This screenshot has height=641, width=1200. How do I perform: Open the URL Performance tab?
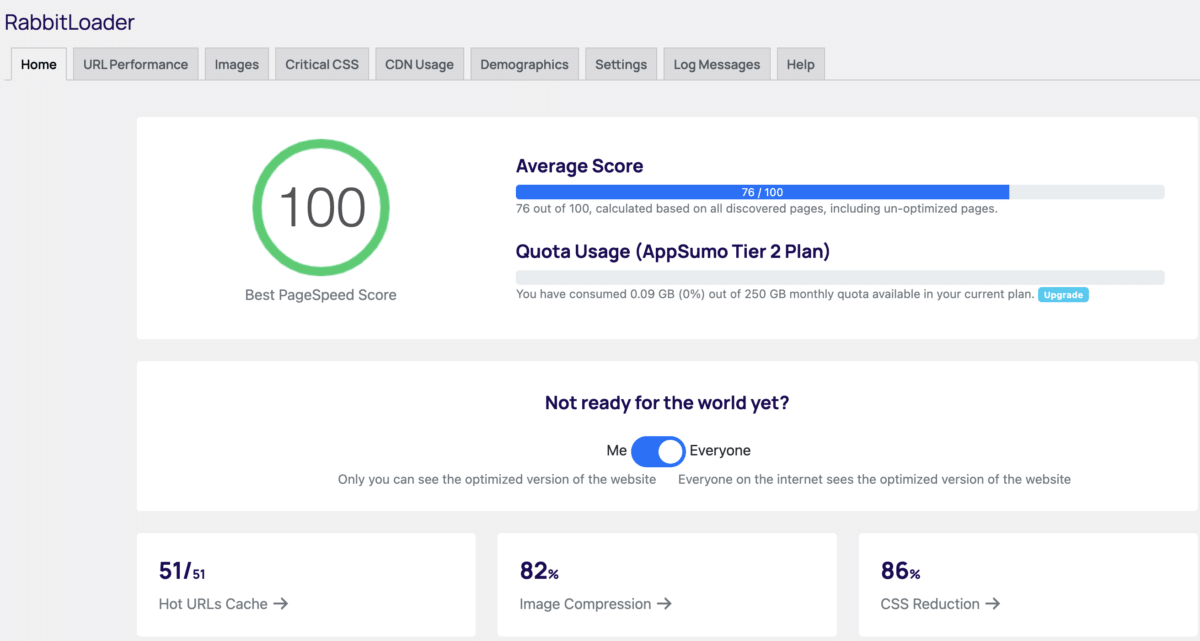coord(135,63)
